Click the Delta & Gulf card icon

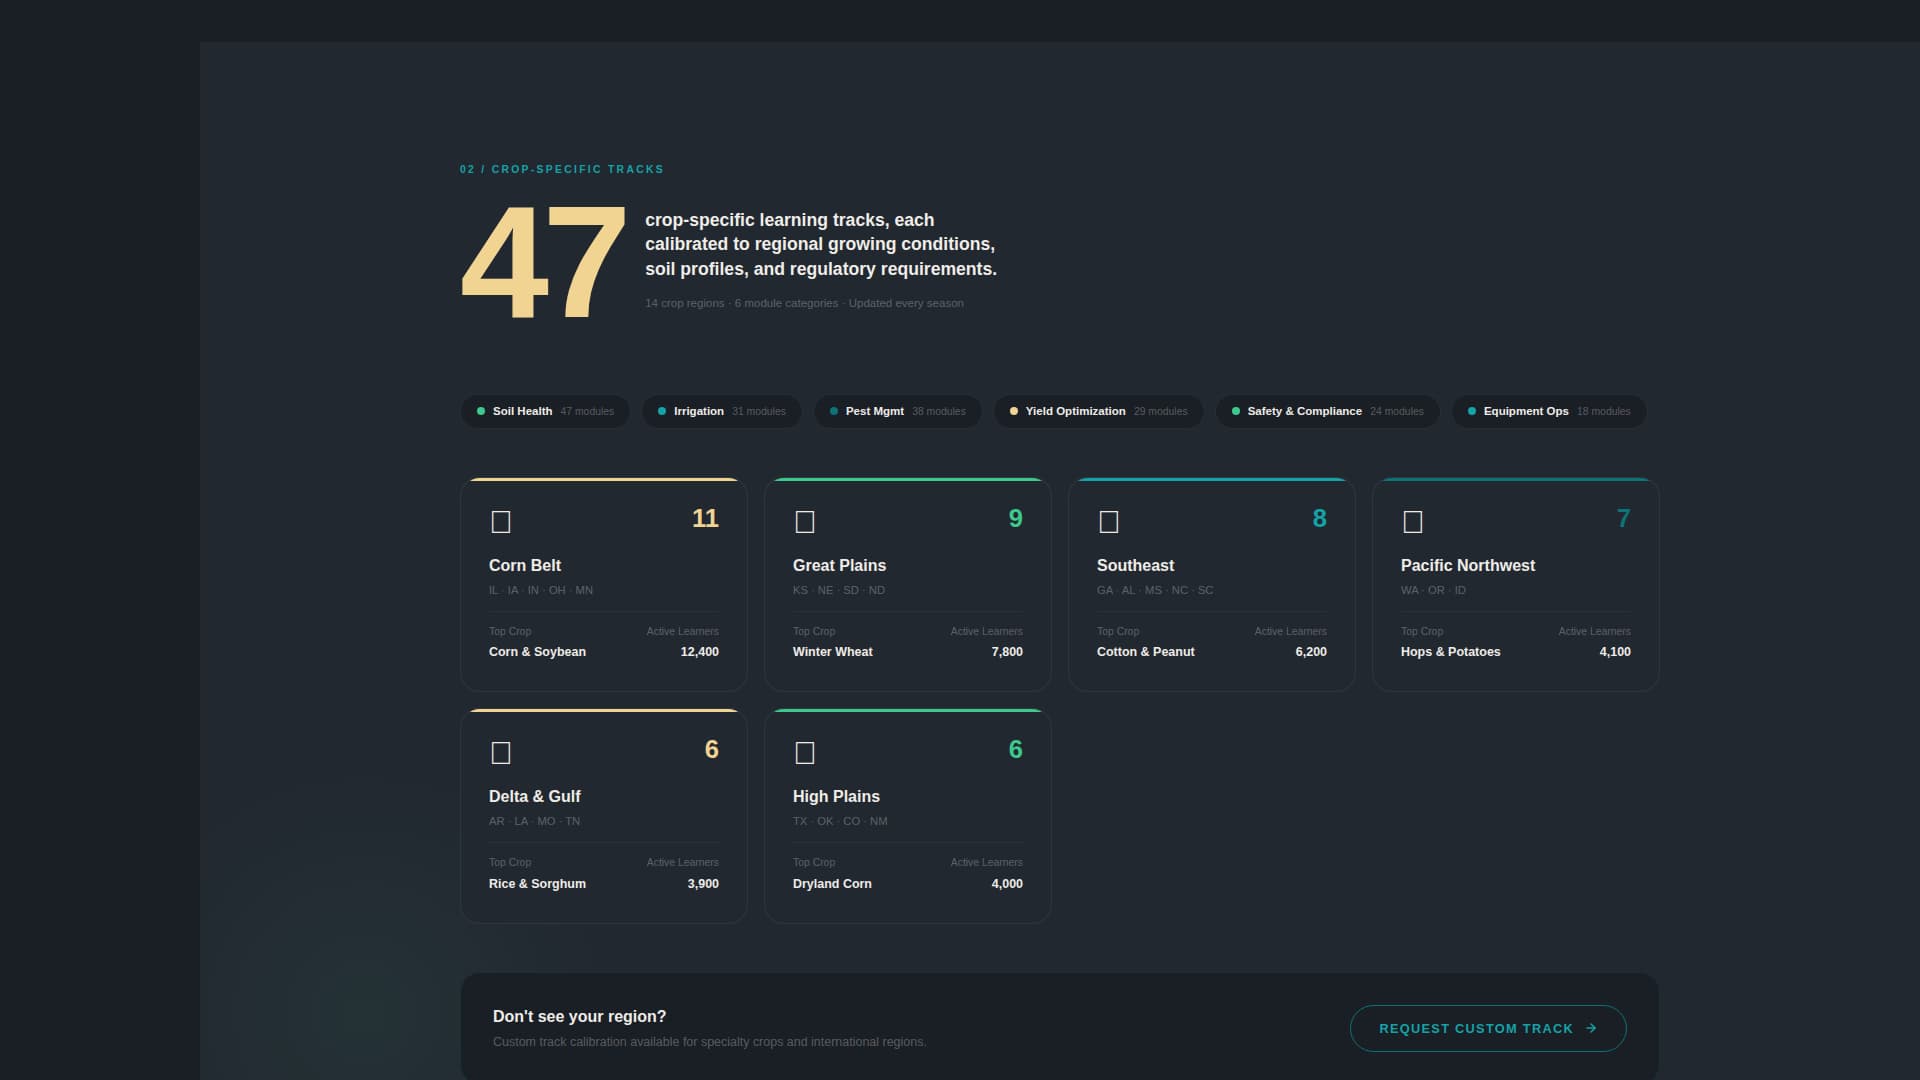(501, 753)
